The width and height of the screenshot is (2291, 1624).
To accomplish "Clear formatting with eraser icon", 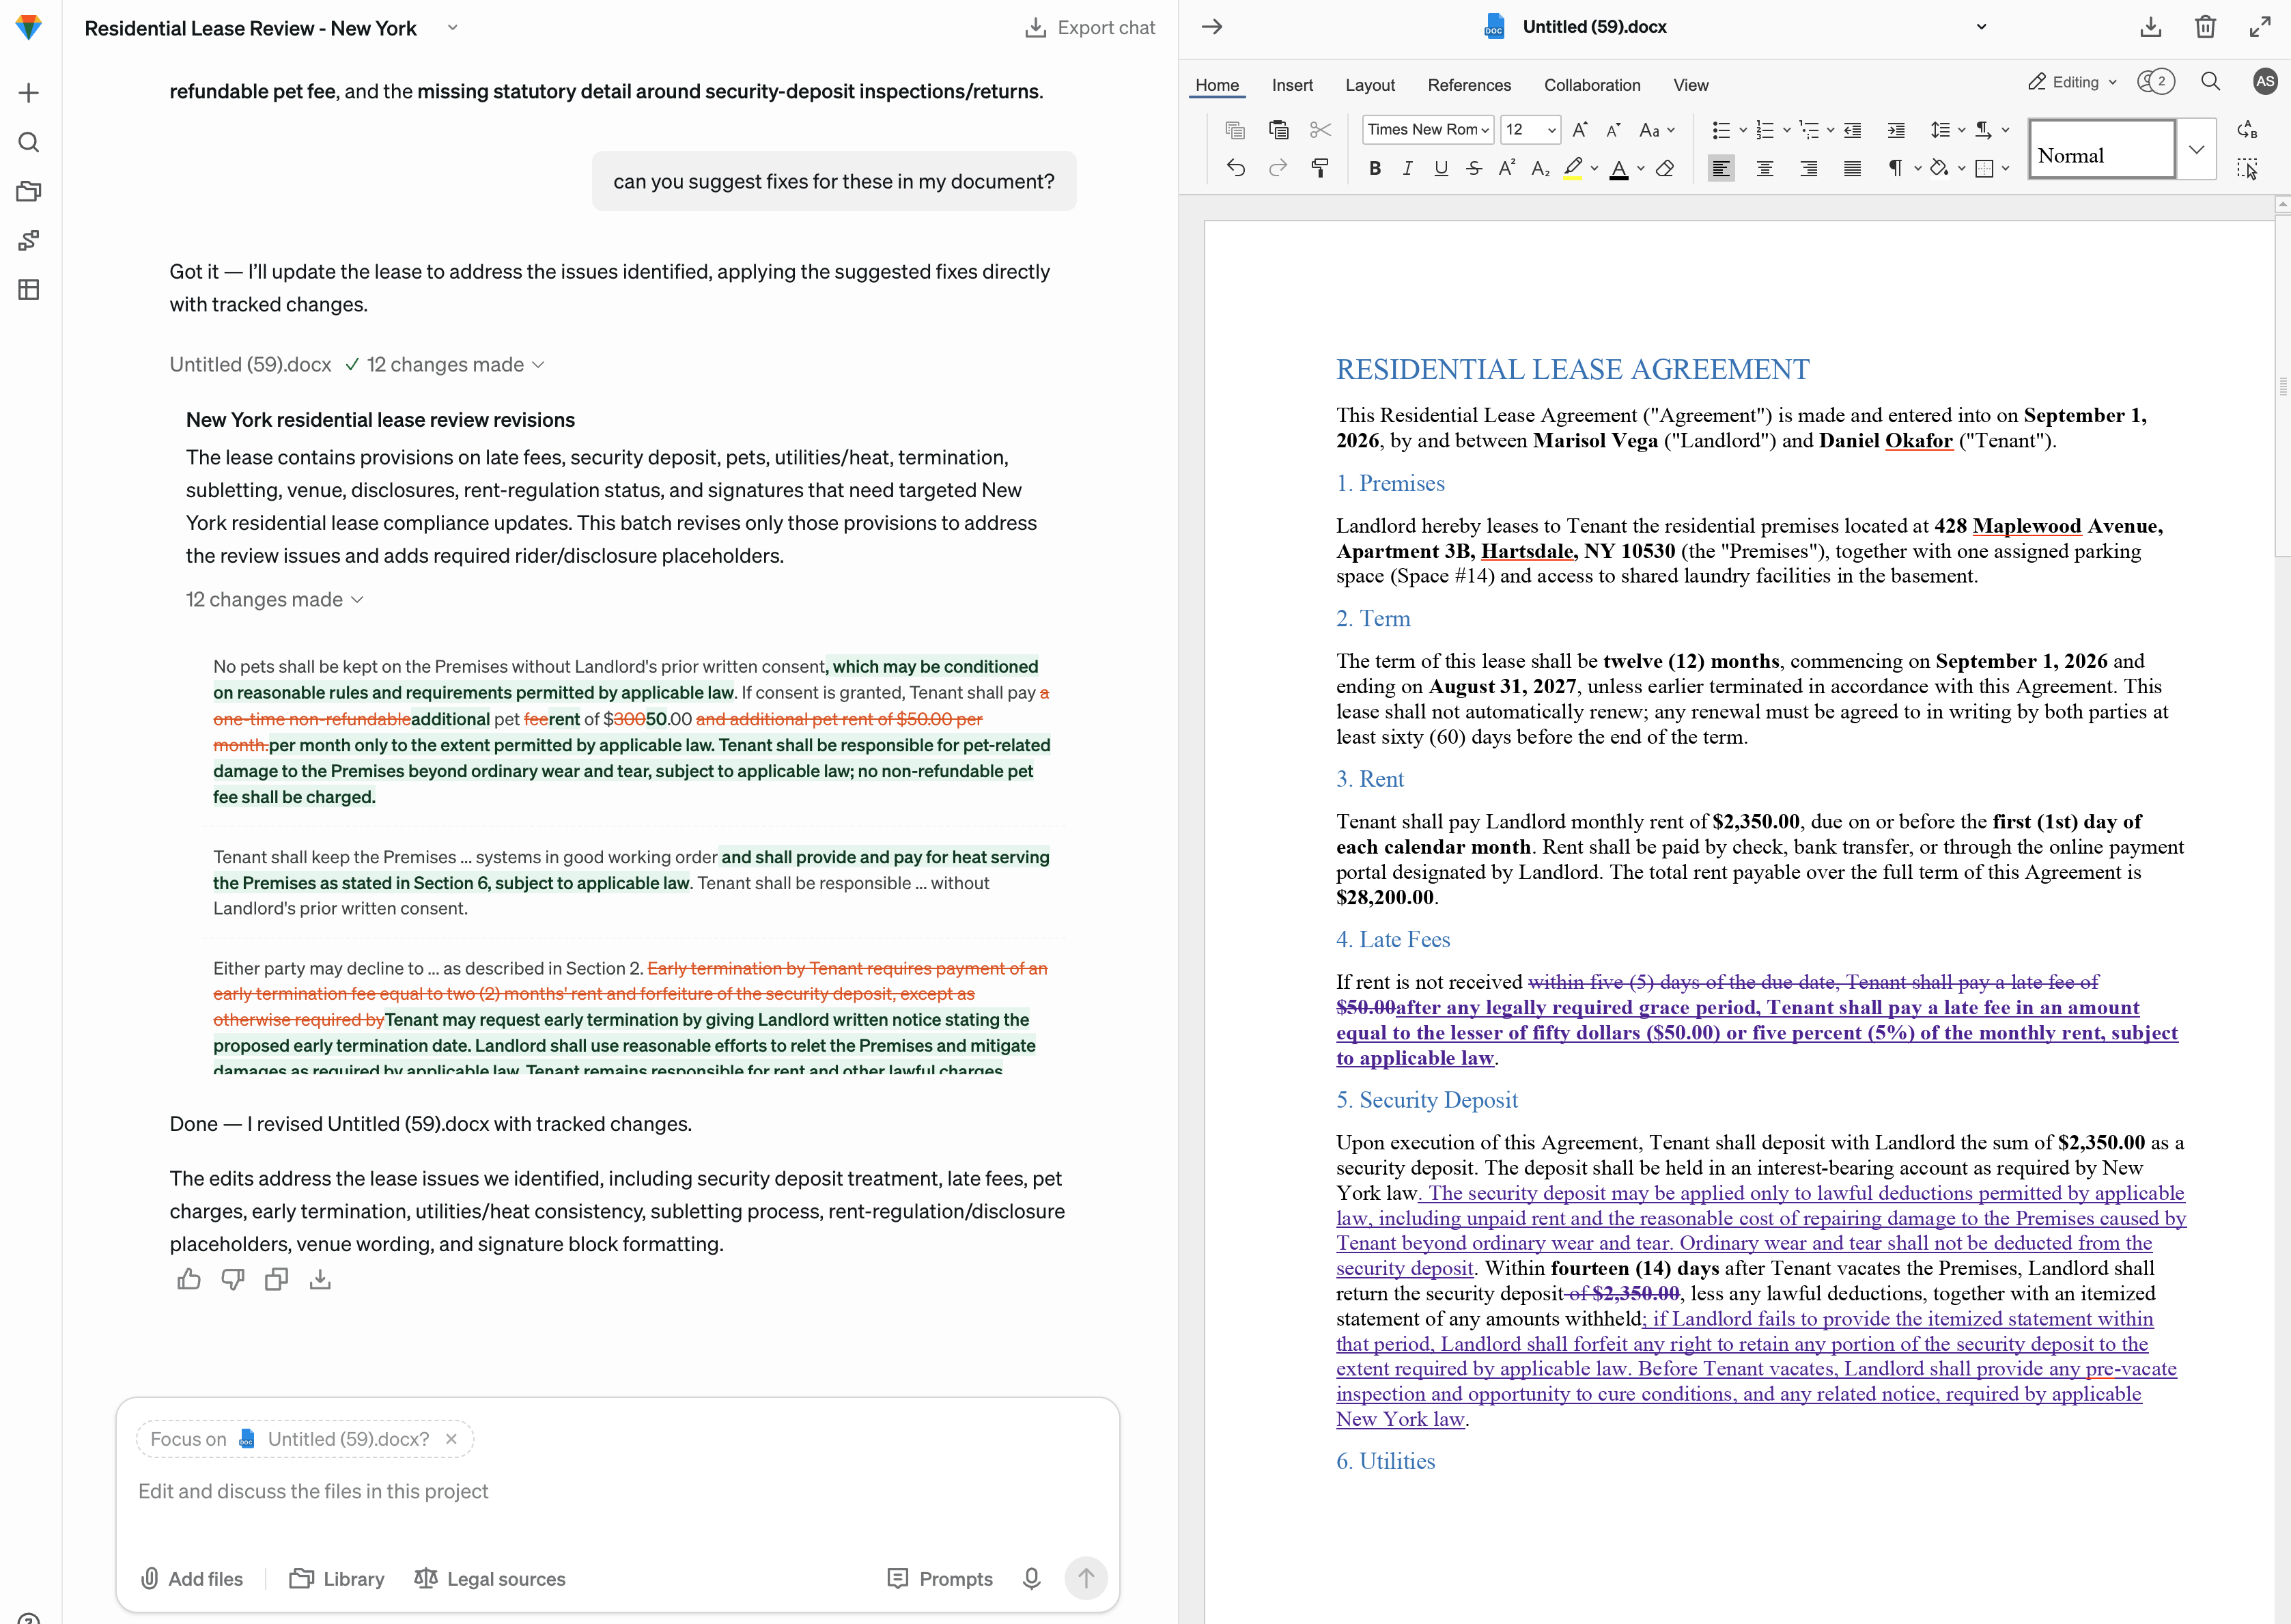I will (x=1665, y=168).
